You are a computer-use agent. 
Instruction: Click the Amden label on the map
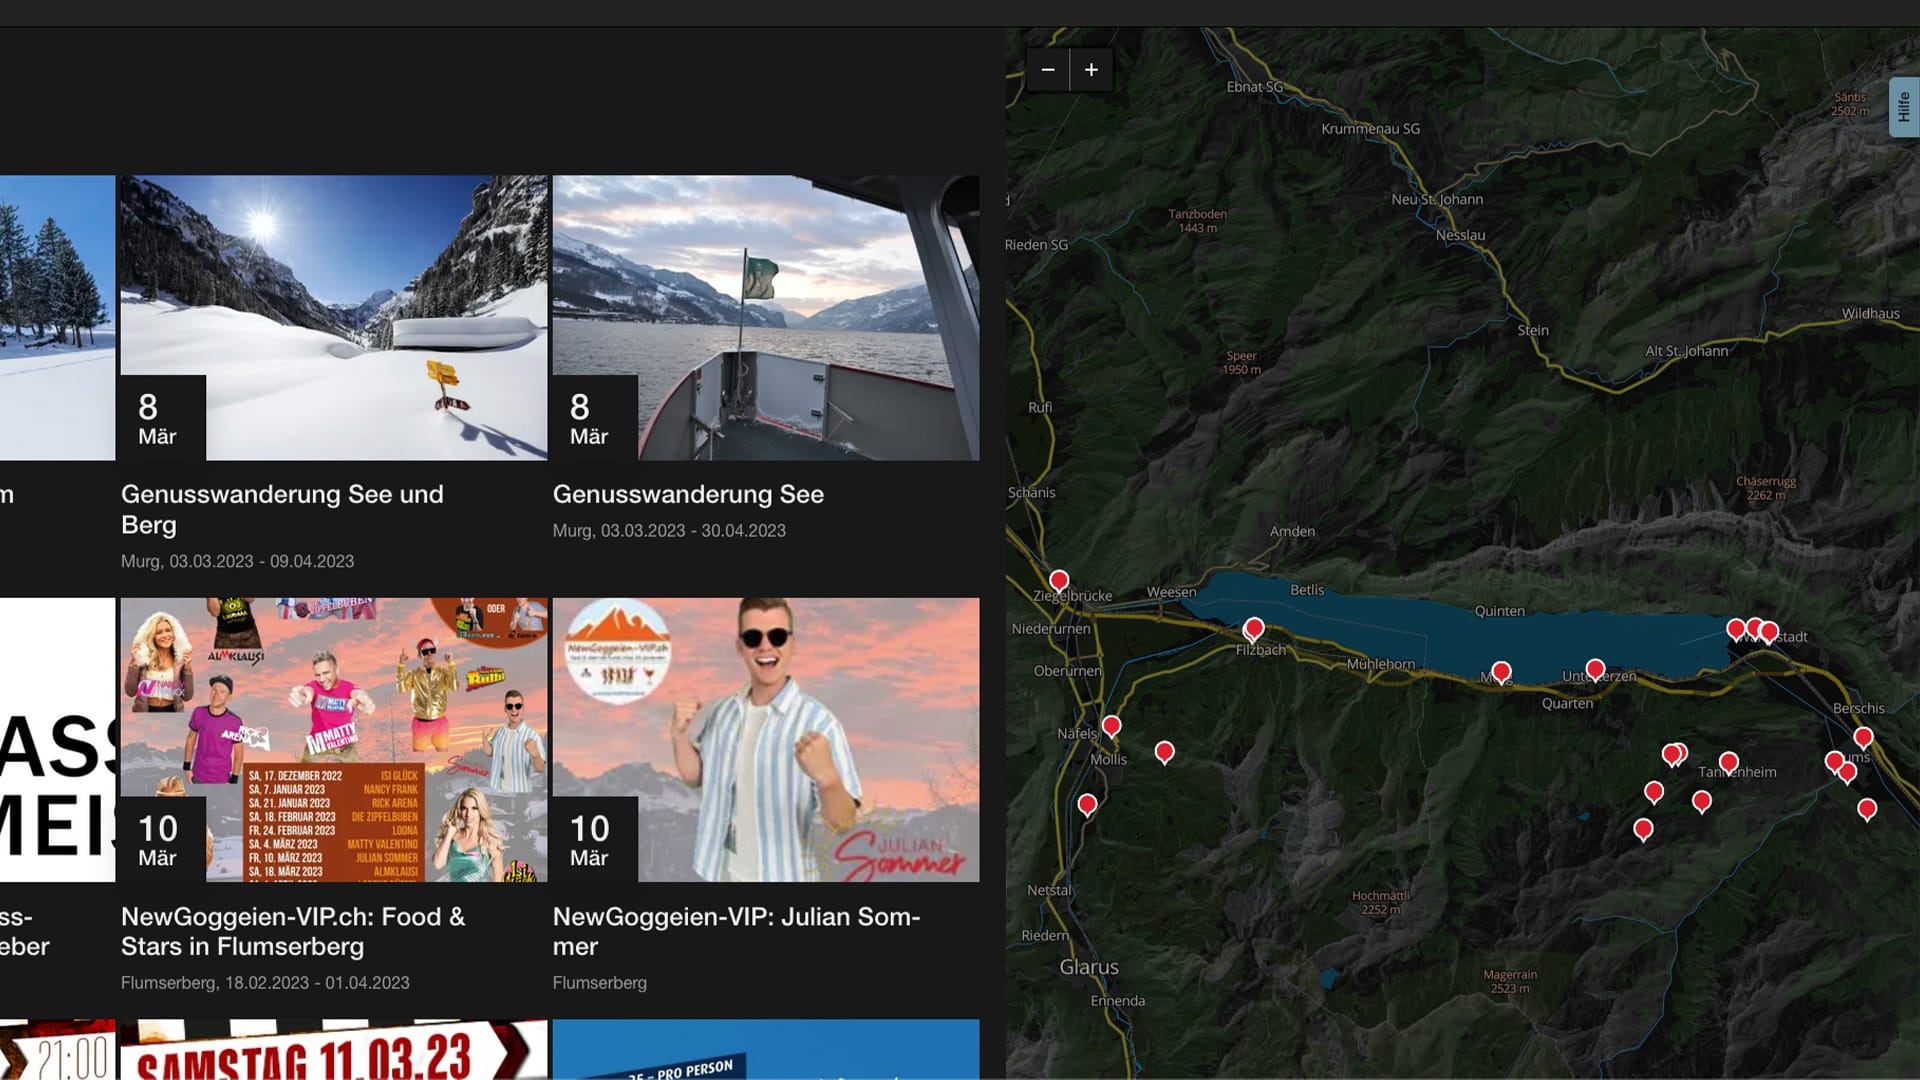click(x=1292, y=531)
